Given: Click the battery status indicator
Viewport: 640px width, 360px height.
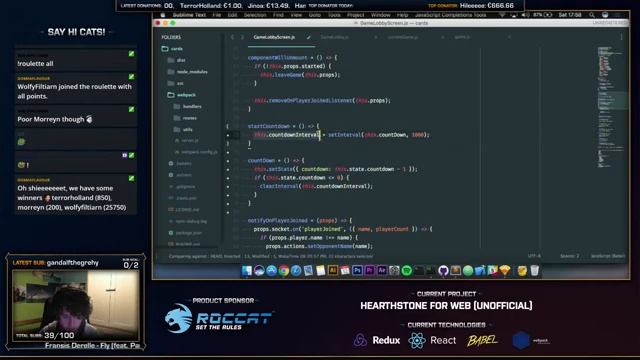Looking at the screenshot, I should [543, 15].
